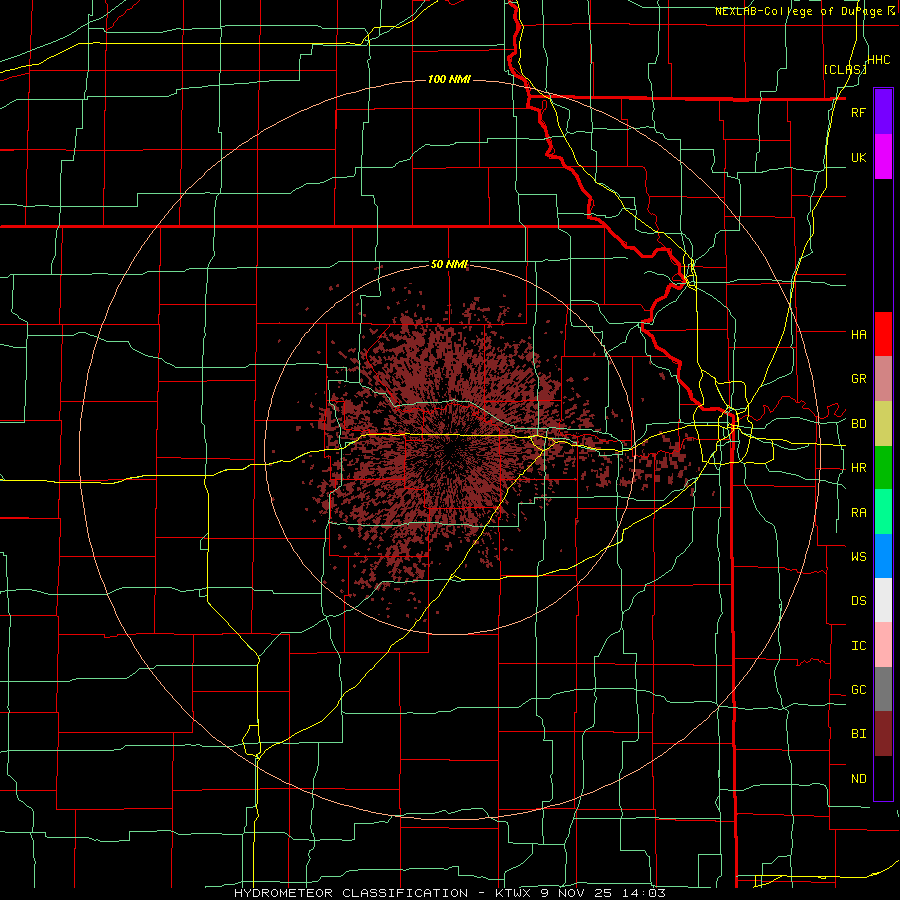The height and width of the screenshot is (900, 900).
Task: Click the radar site center of the echoes
Action: coord(449,451)
